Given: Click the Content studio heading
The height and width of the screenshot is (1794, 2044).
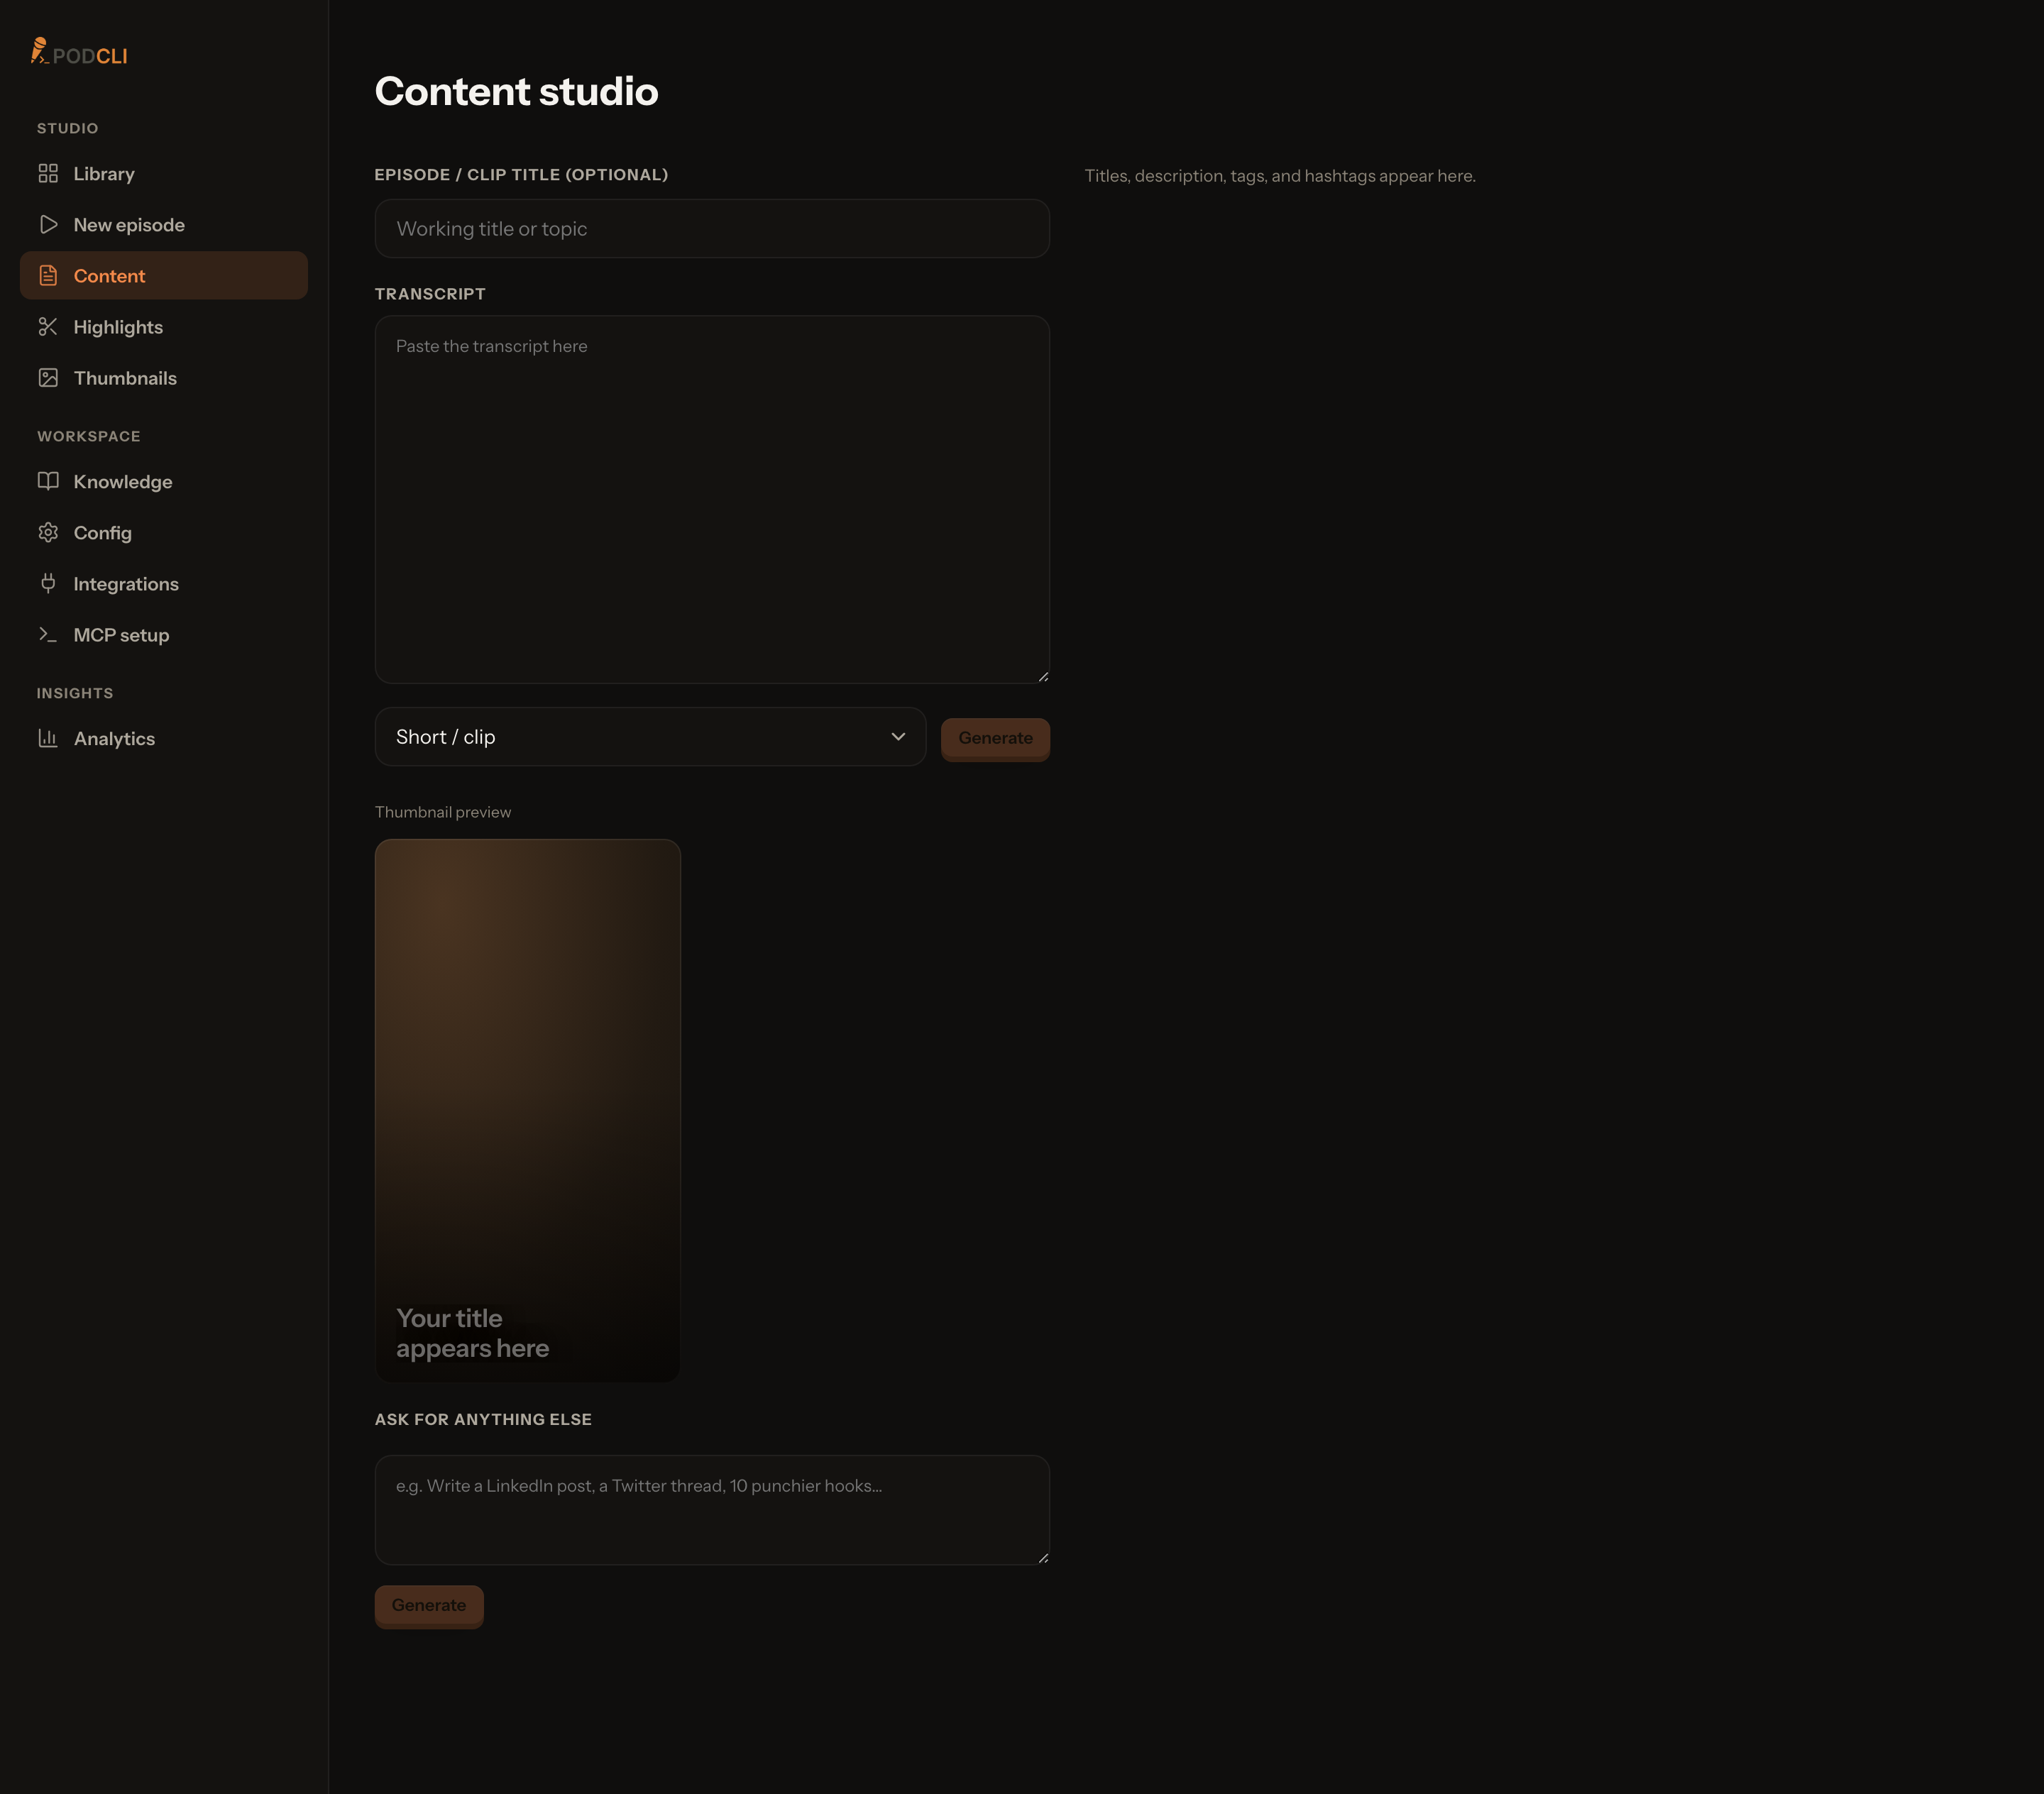Looking at the screenshot, I should point(517,92).
